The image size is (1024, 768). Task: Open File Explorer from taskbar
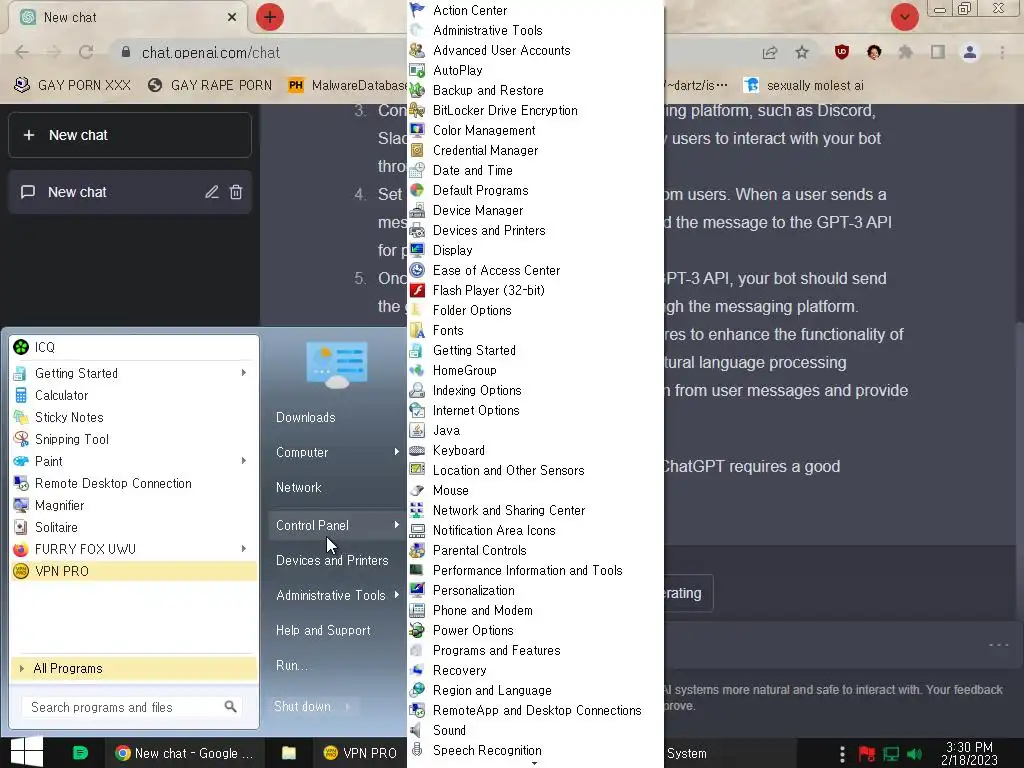289,753
